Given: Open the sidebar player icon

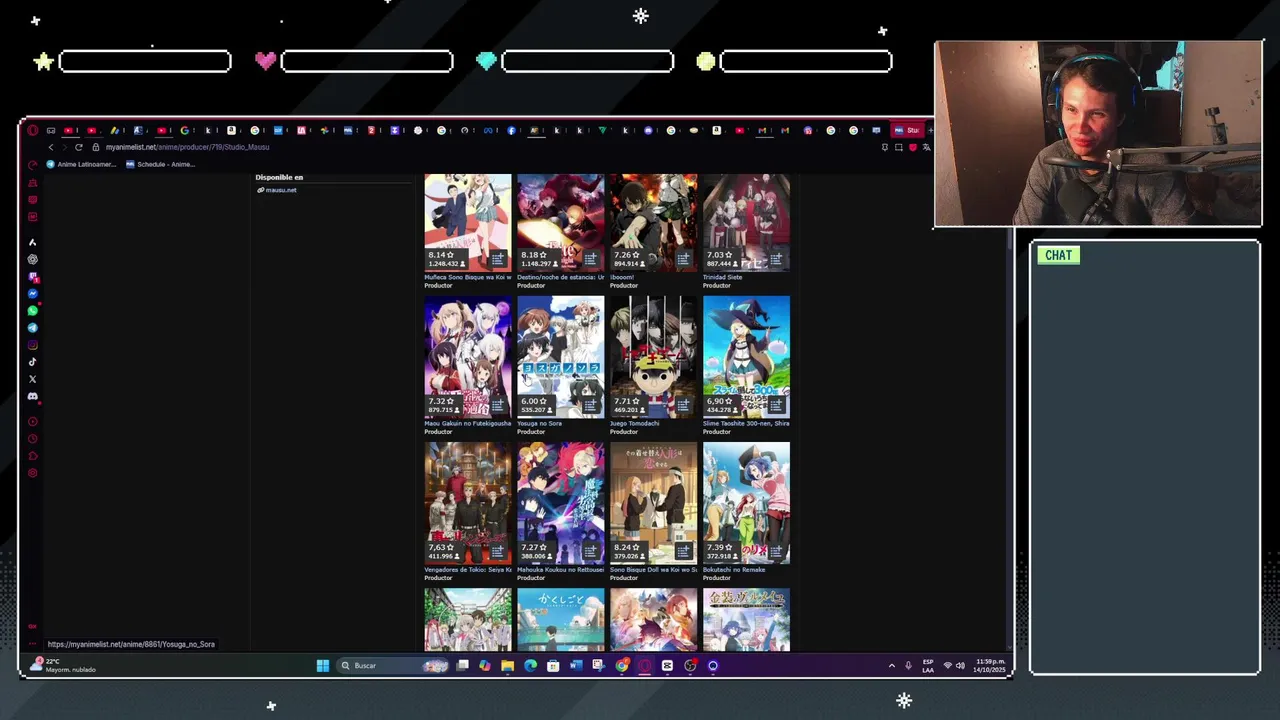Looking at the screenshot, I should pyautogui.click(x=33, y=422).
